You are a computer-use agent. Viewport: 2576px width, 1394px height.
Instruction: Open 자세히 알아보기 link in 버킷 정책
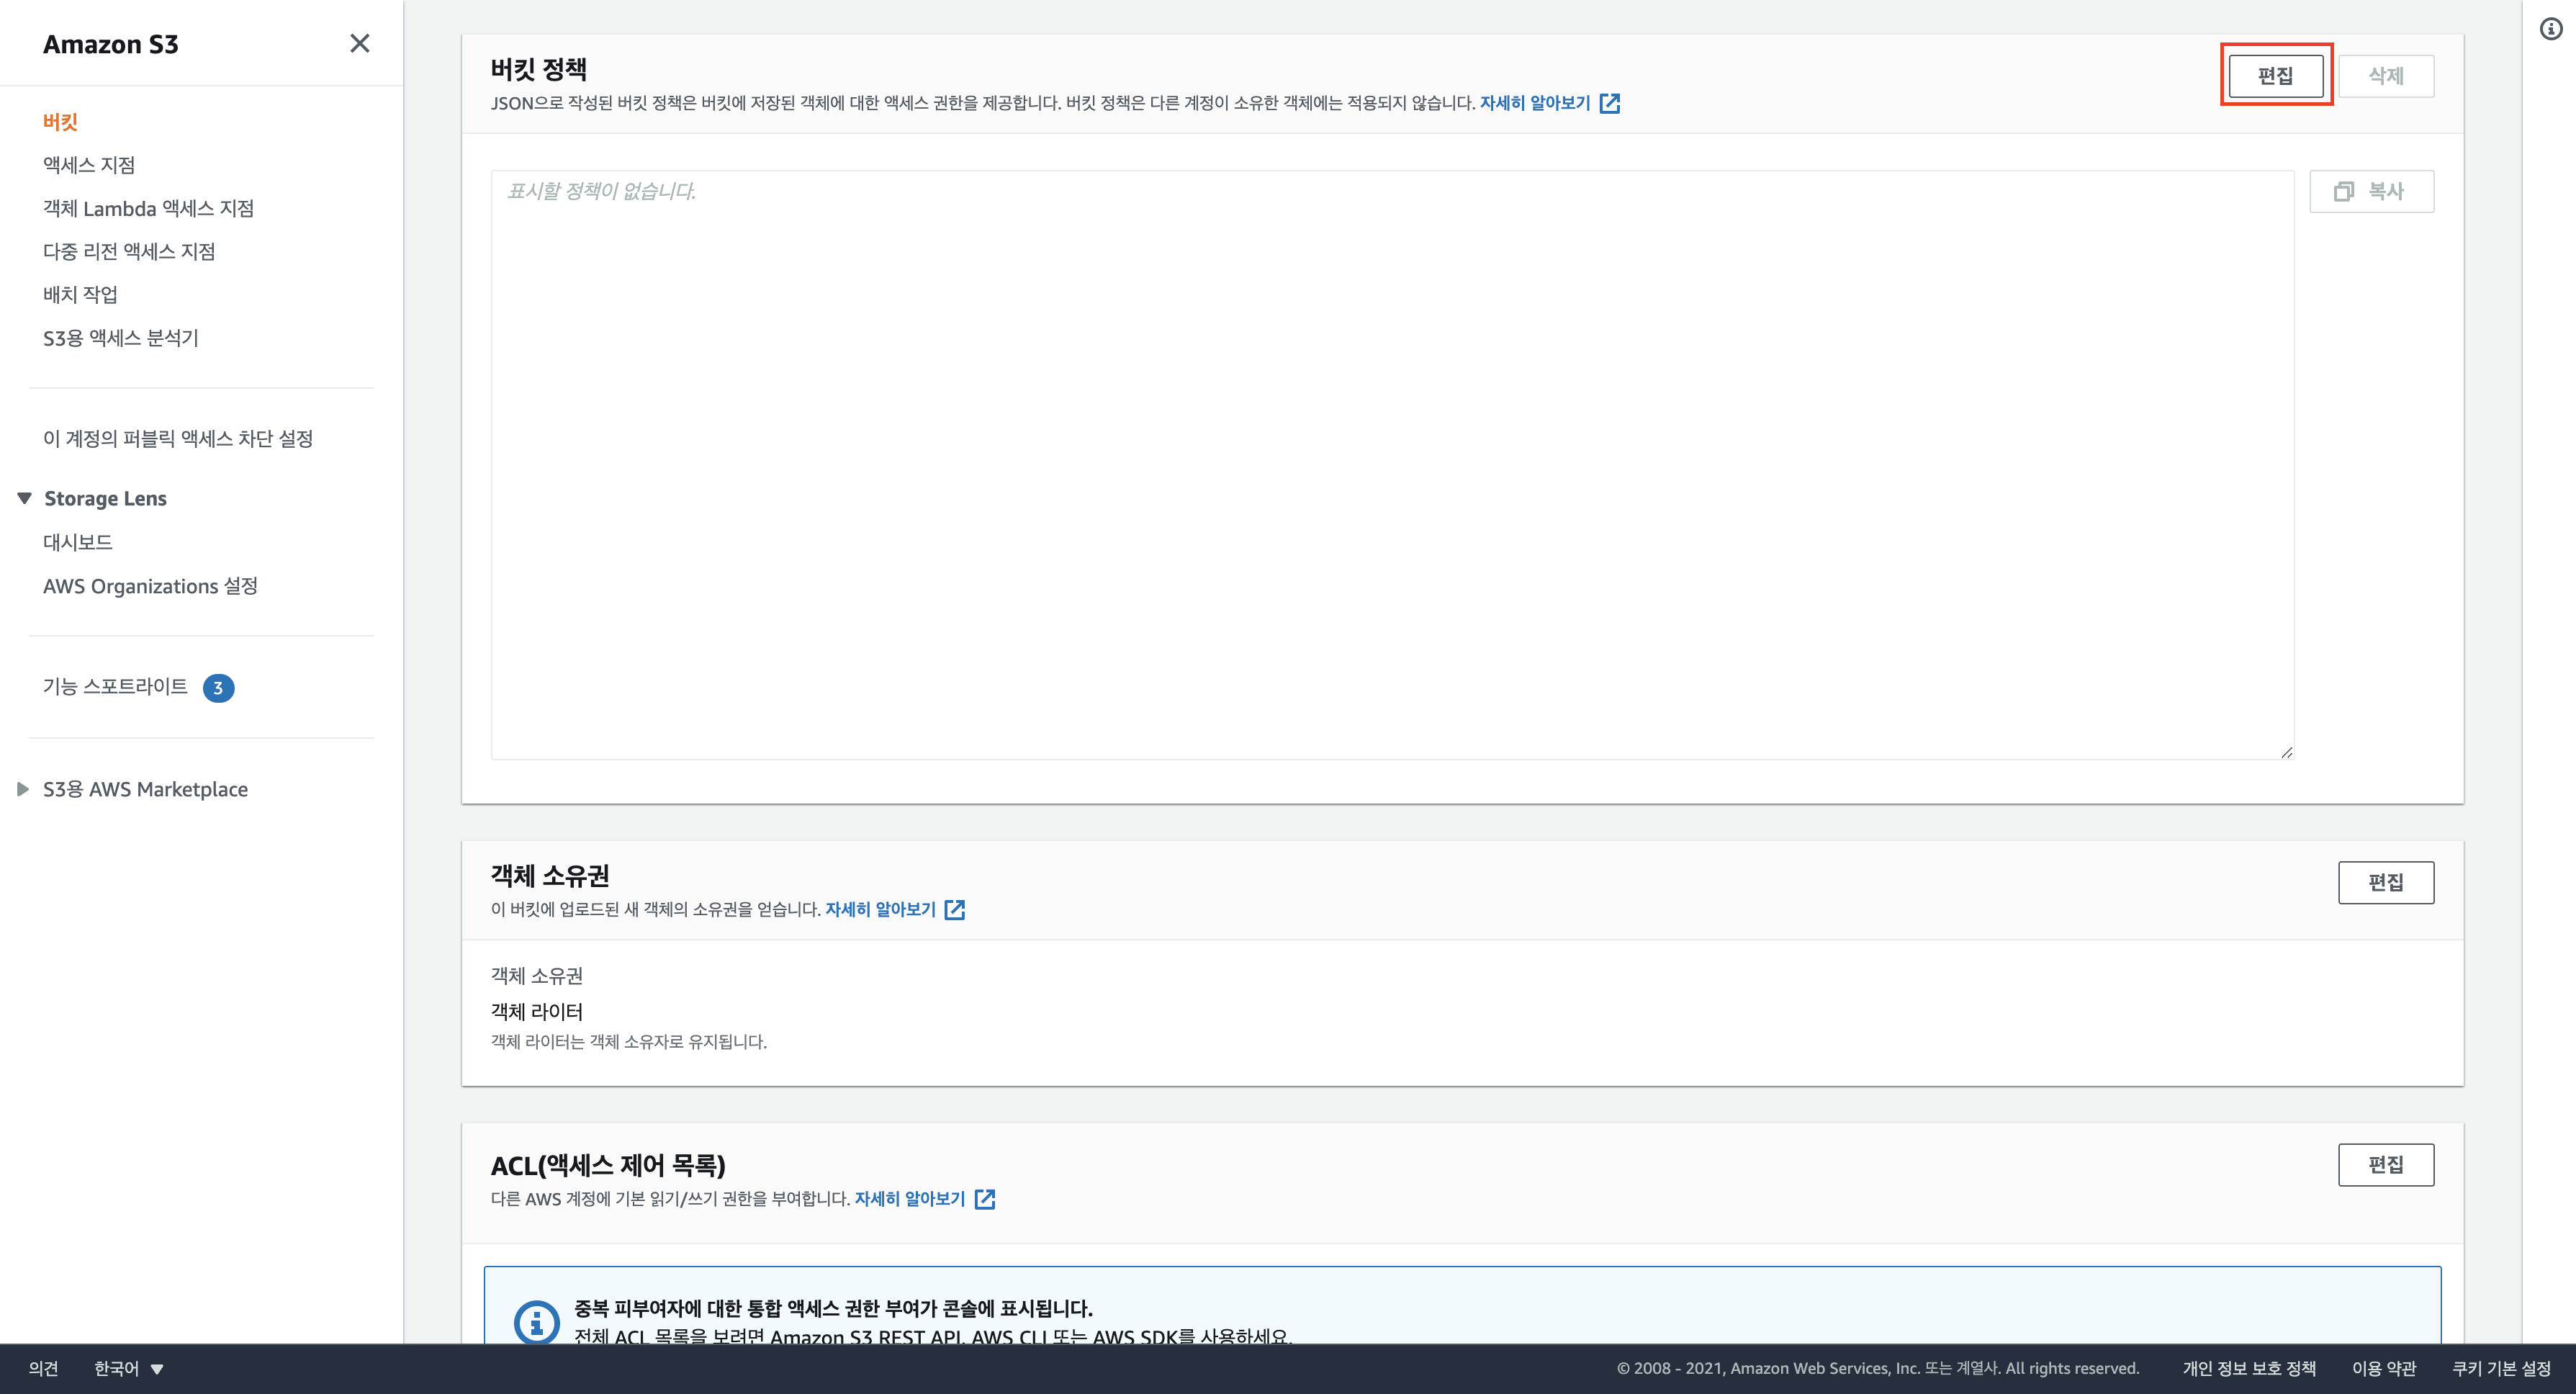[1534, 103]
